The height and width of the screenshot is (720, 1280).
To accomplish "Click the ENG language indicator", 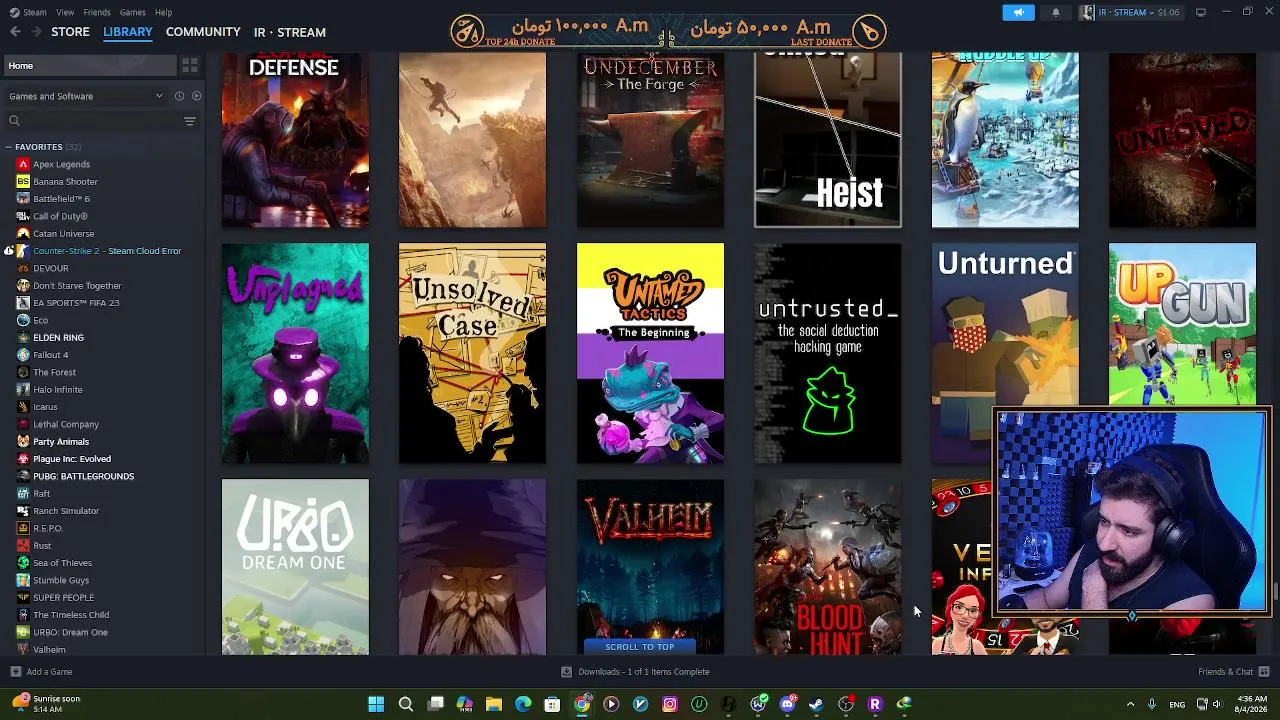I will (x=1178, y=704).
